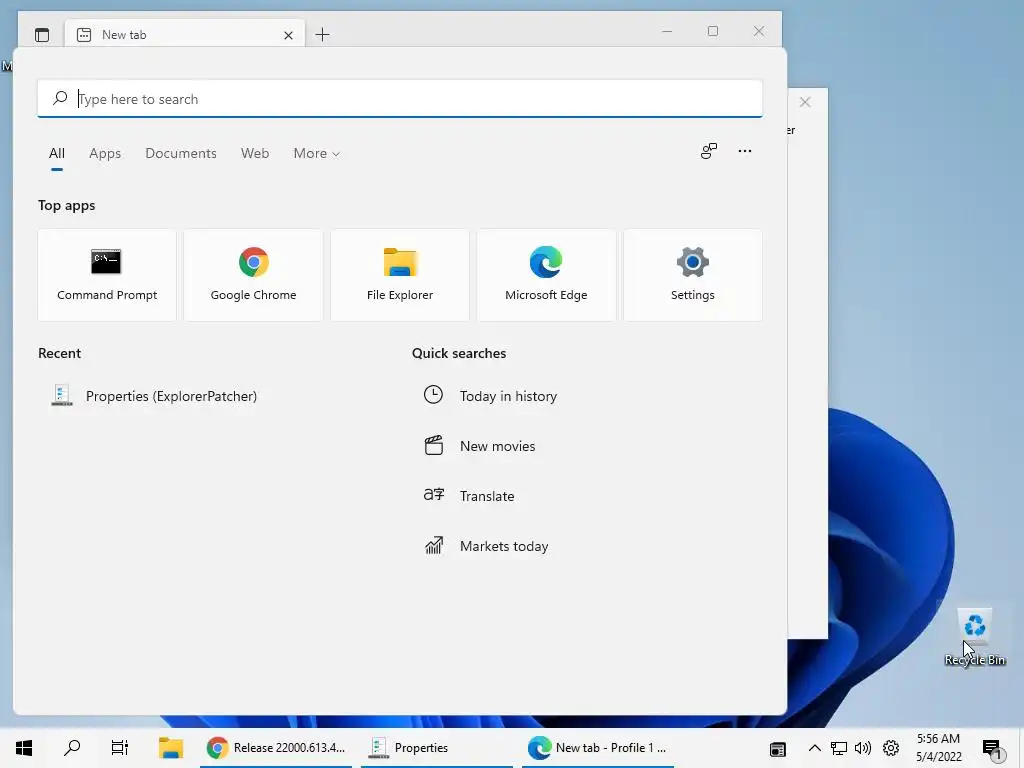Click the Today in history clock icon
The image size is (1024, 768).
(x=434, y=395)
